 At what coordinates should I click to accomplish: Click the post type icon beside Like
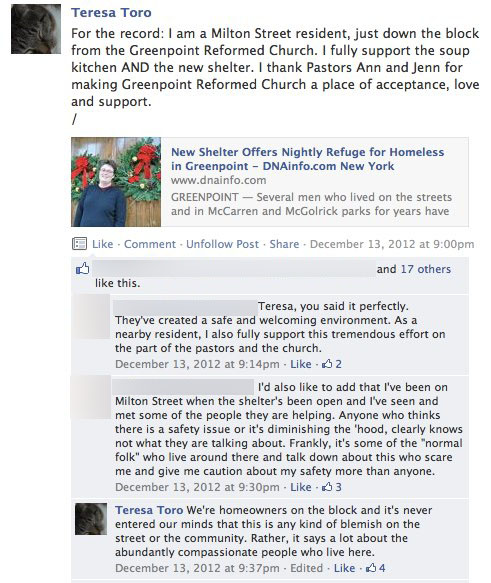coord(79,244)
